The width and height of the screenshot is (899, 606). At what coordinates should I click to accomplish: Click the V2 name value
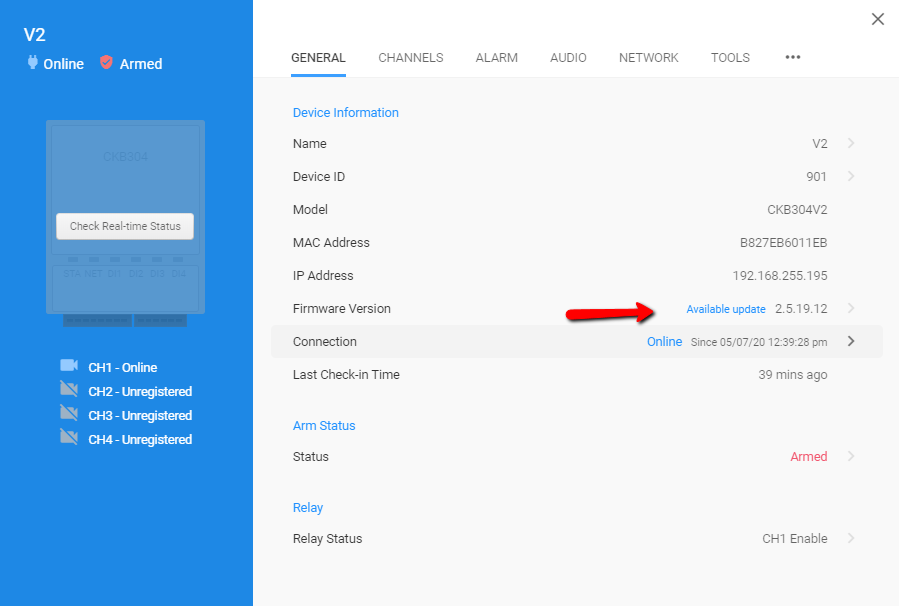[820, 144]
